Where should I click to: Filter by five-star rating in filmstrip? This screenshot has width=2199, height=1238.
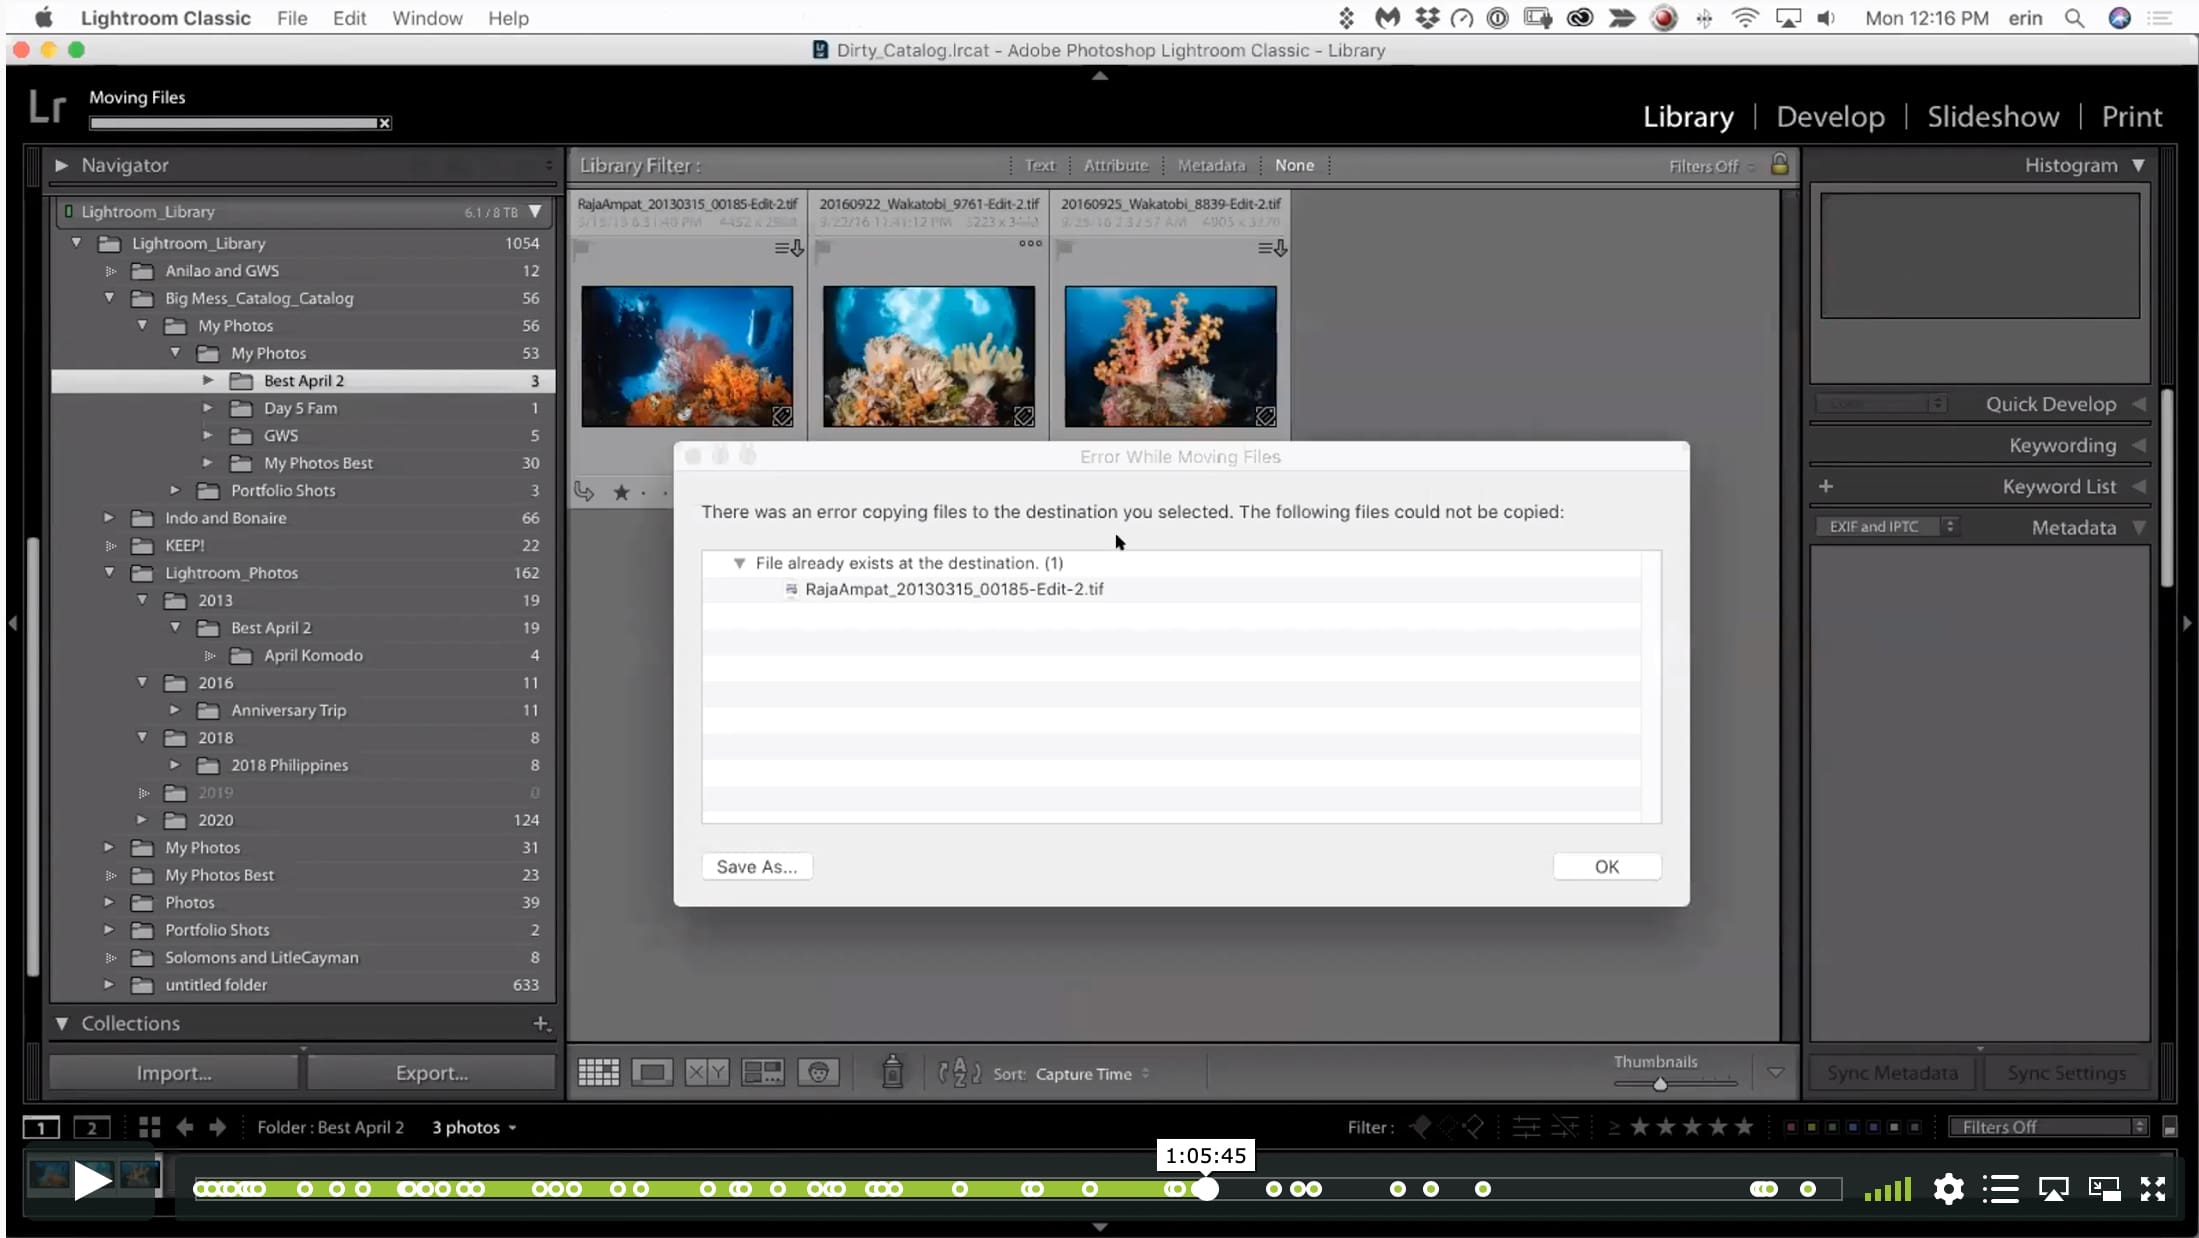(x=1744, y=1127)
